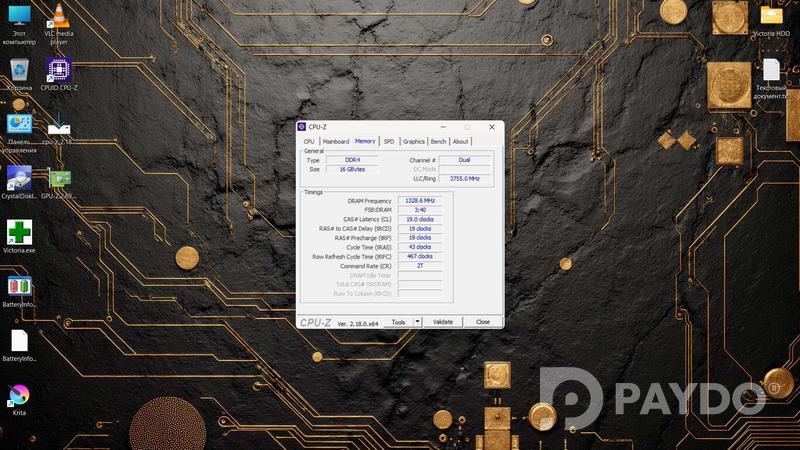Click the CPU-Z window title text
This screenshot has width=800, height=450.
tap(317, 127)
